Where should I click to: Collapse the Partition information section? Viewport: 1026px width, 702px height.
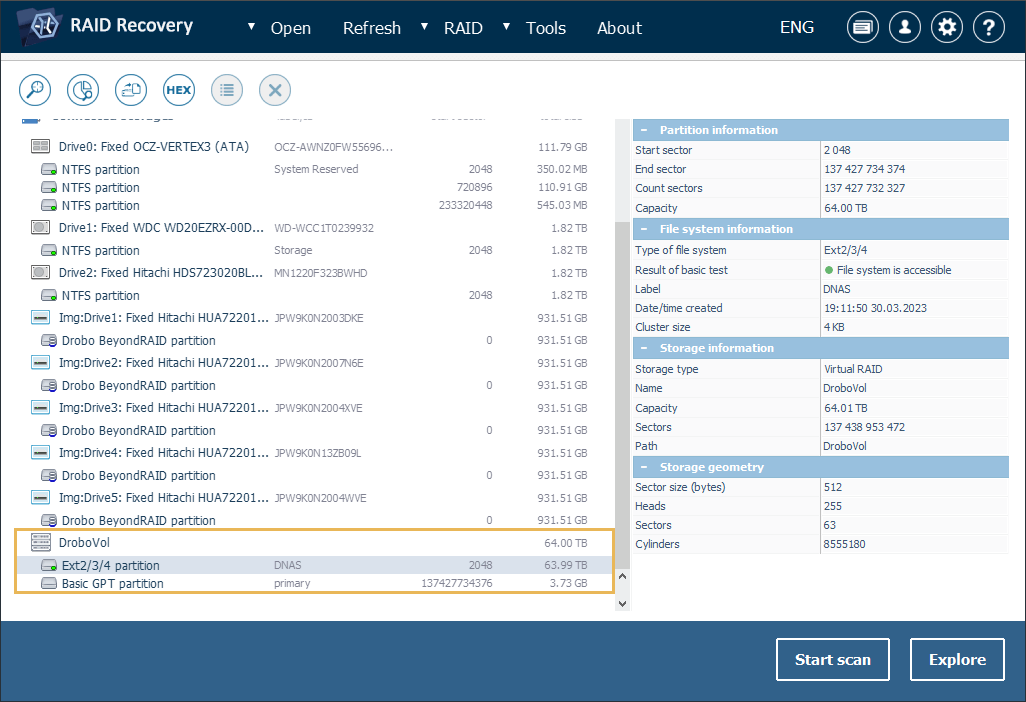(x=644, y=130)
